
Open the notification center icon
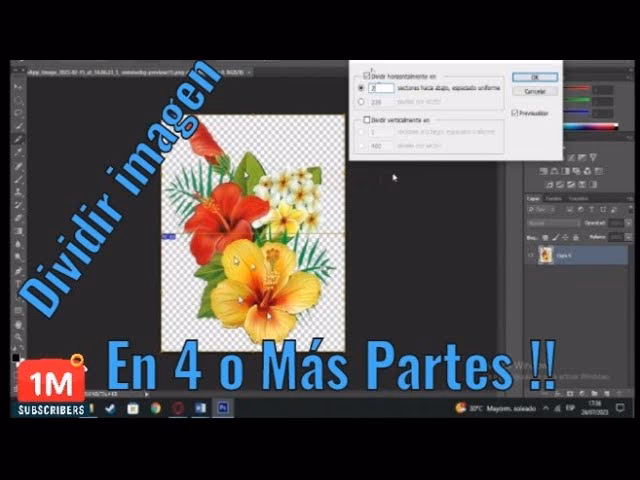tap(620, 408)
